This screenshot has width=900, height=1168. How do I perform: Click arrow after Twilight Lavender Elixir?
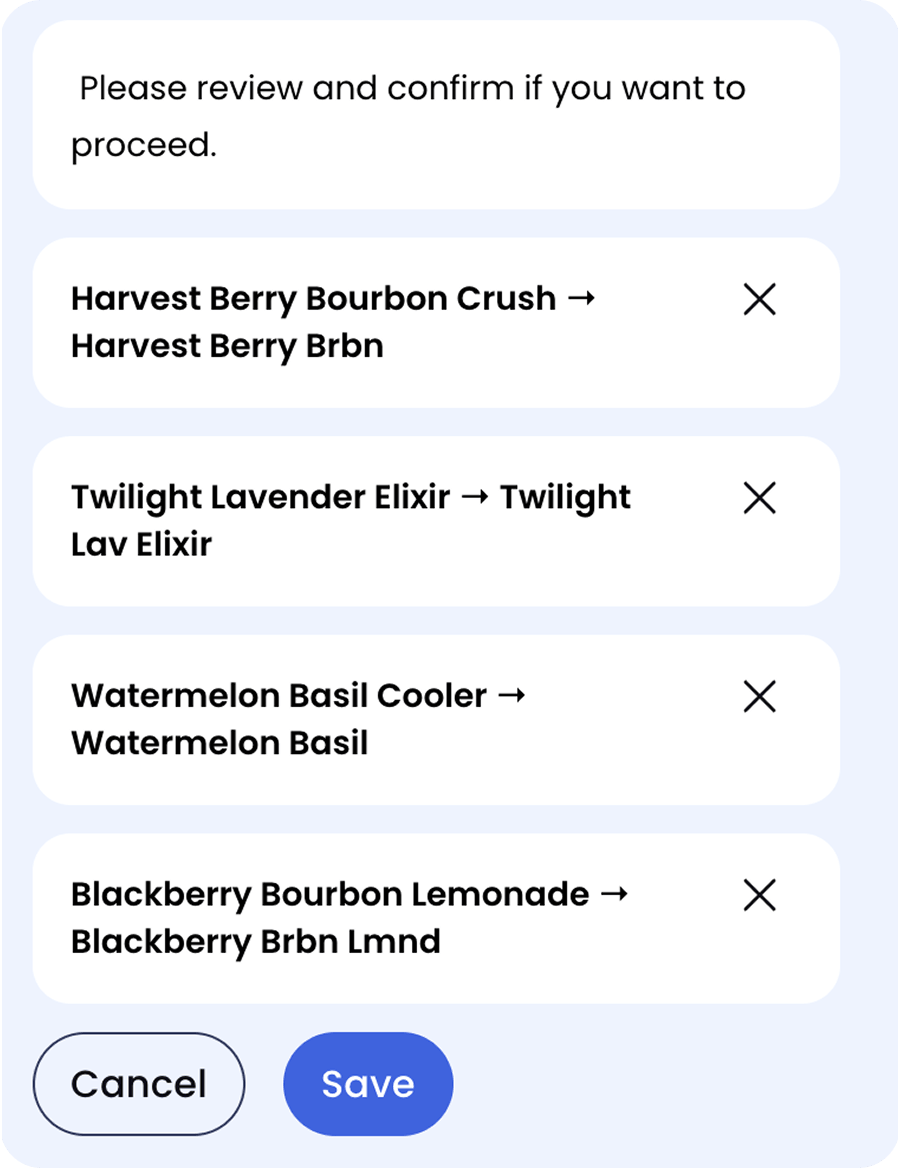[475, 497]
